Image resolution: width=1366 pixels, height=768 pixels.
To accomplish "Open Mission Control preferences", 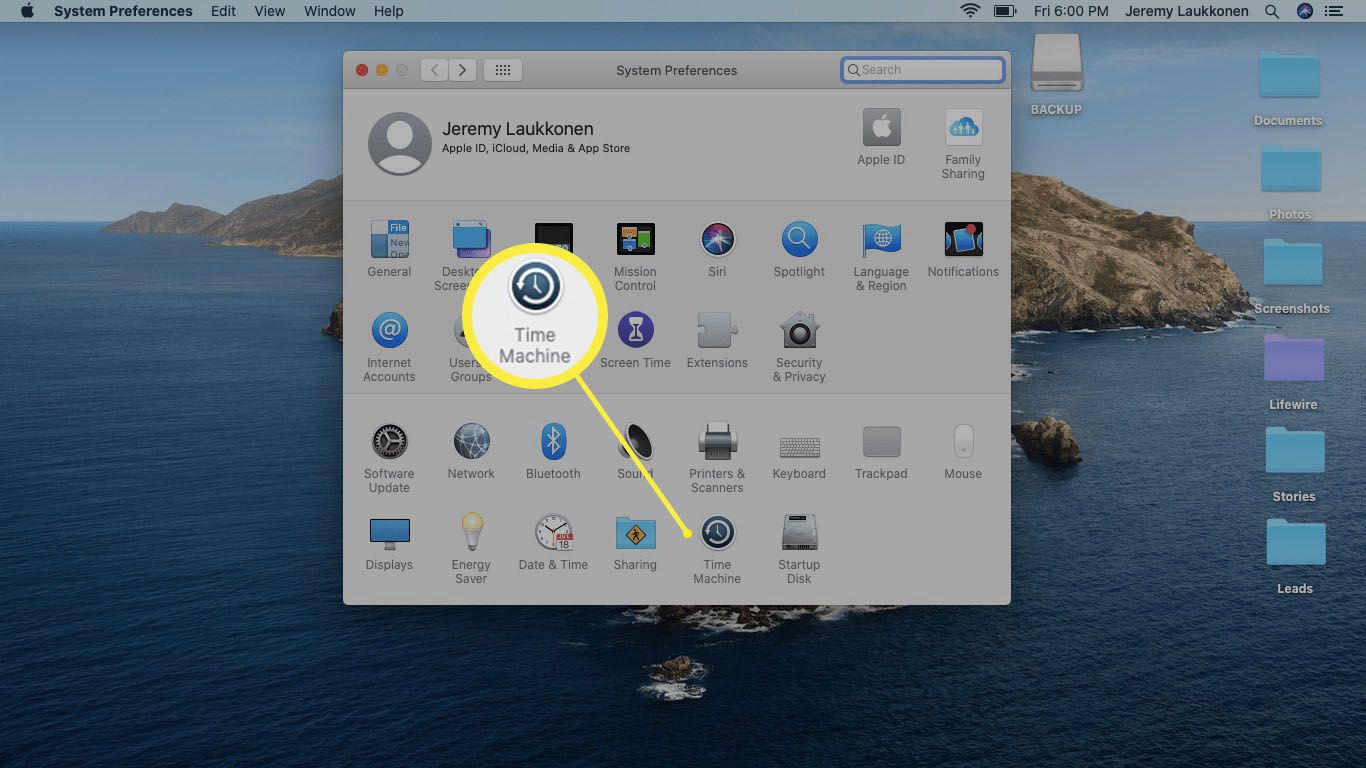I will (635, 240).
